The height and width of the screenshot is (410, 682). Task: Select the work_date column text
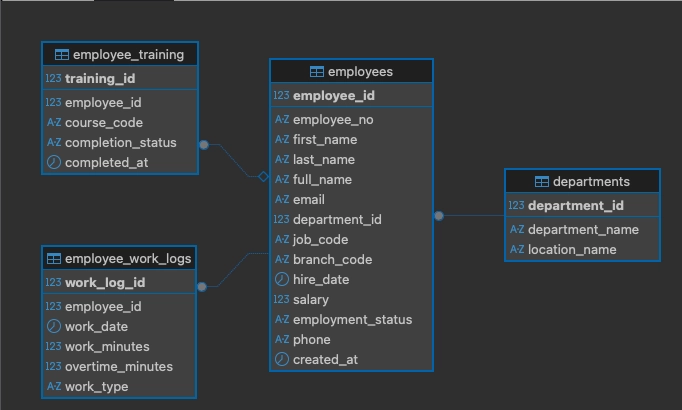tap(96, 327)
